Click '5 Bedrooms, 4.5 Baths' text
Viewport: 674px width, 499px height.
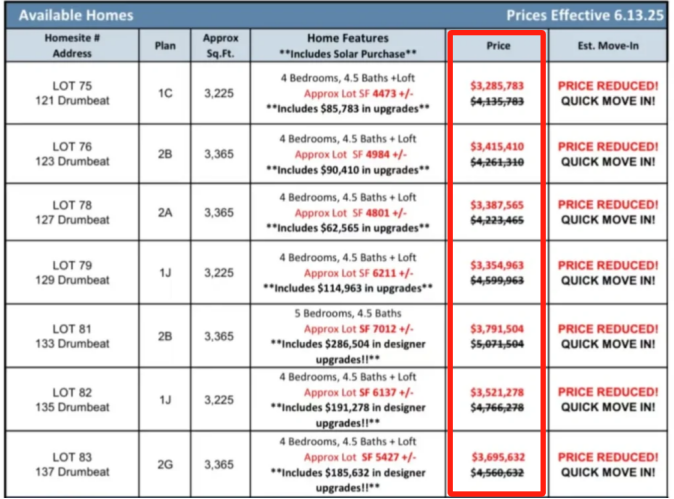tap(348, 313)
